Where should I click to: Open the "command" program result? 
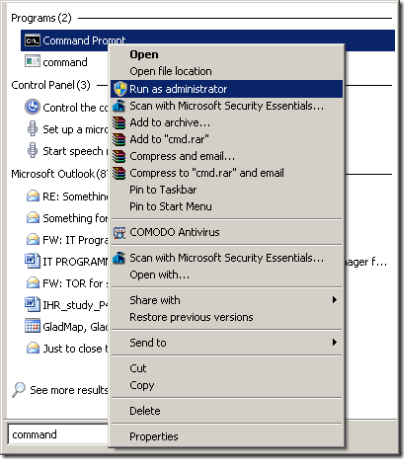tap(65, 62)
